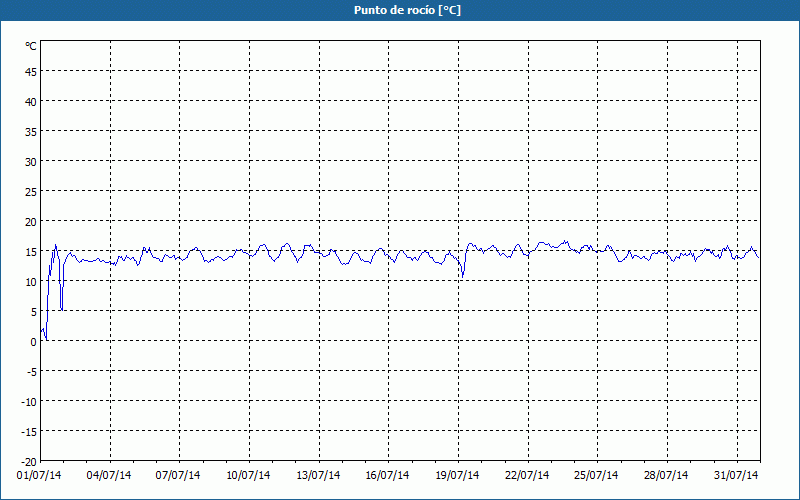
Task: Click the 13/07/14 date label
Action: [318, 476]
